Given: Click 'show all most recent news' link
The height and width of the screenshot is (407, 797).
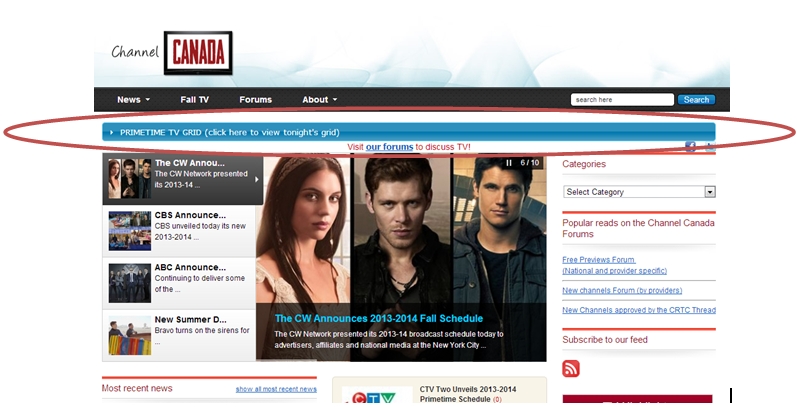Looking at the screenshot, I should (276, 389).
